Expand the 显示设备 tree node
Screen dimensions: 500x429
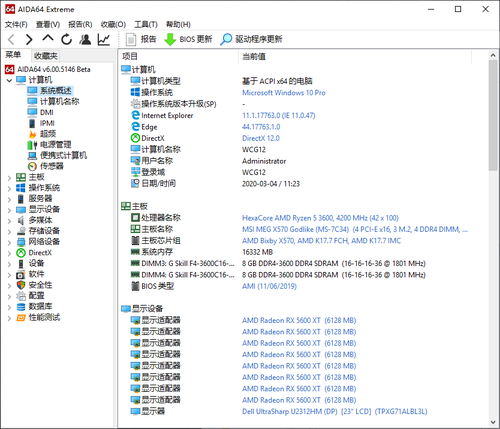(x=9, y=210)
